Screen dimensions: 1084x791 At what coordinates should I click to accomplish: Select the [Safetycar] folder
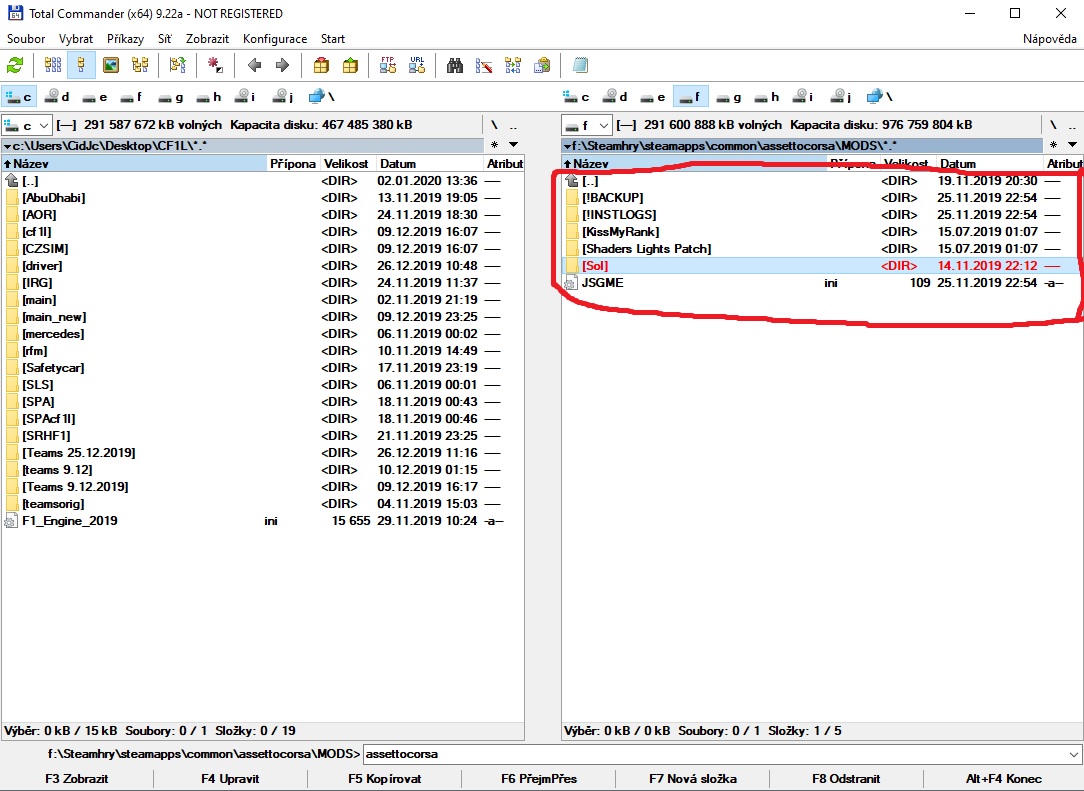coord(262,368)
